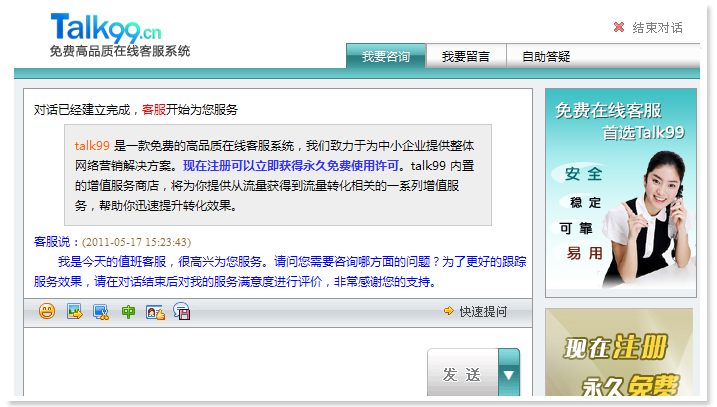
Task: Click the 首选Talk99 banner text
Action: click(643, 133)
